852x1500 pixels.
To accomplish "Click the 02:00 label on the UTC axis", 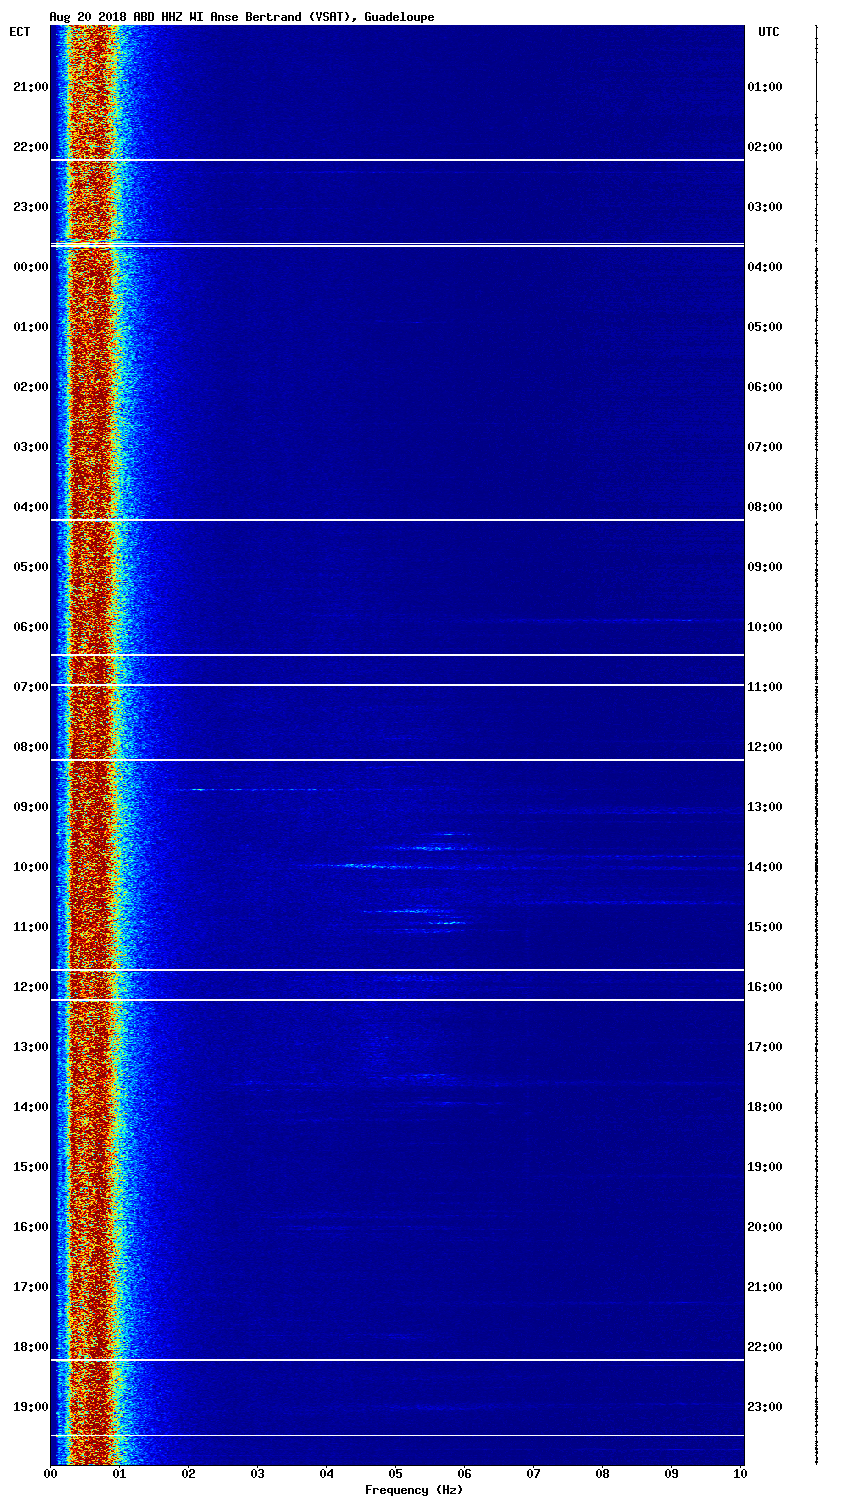I will tap(765, 147).
